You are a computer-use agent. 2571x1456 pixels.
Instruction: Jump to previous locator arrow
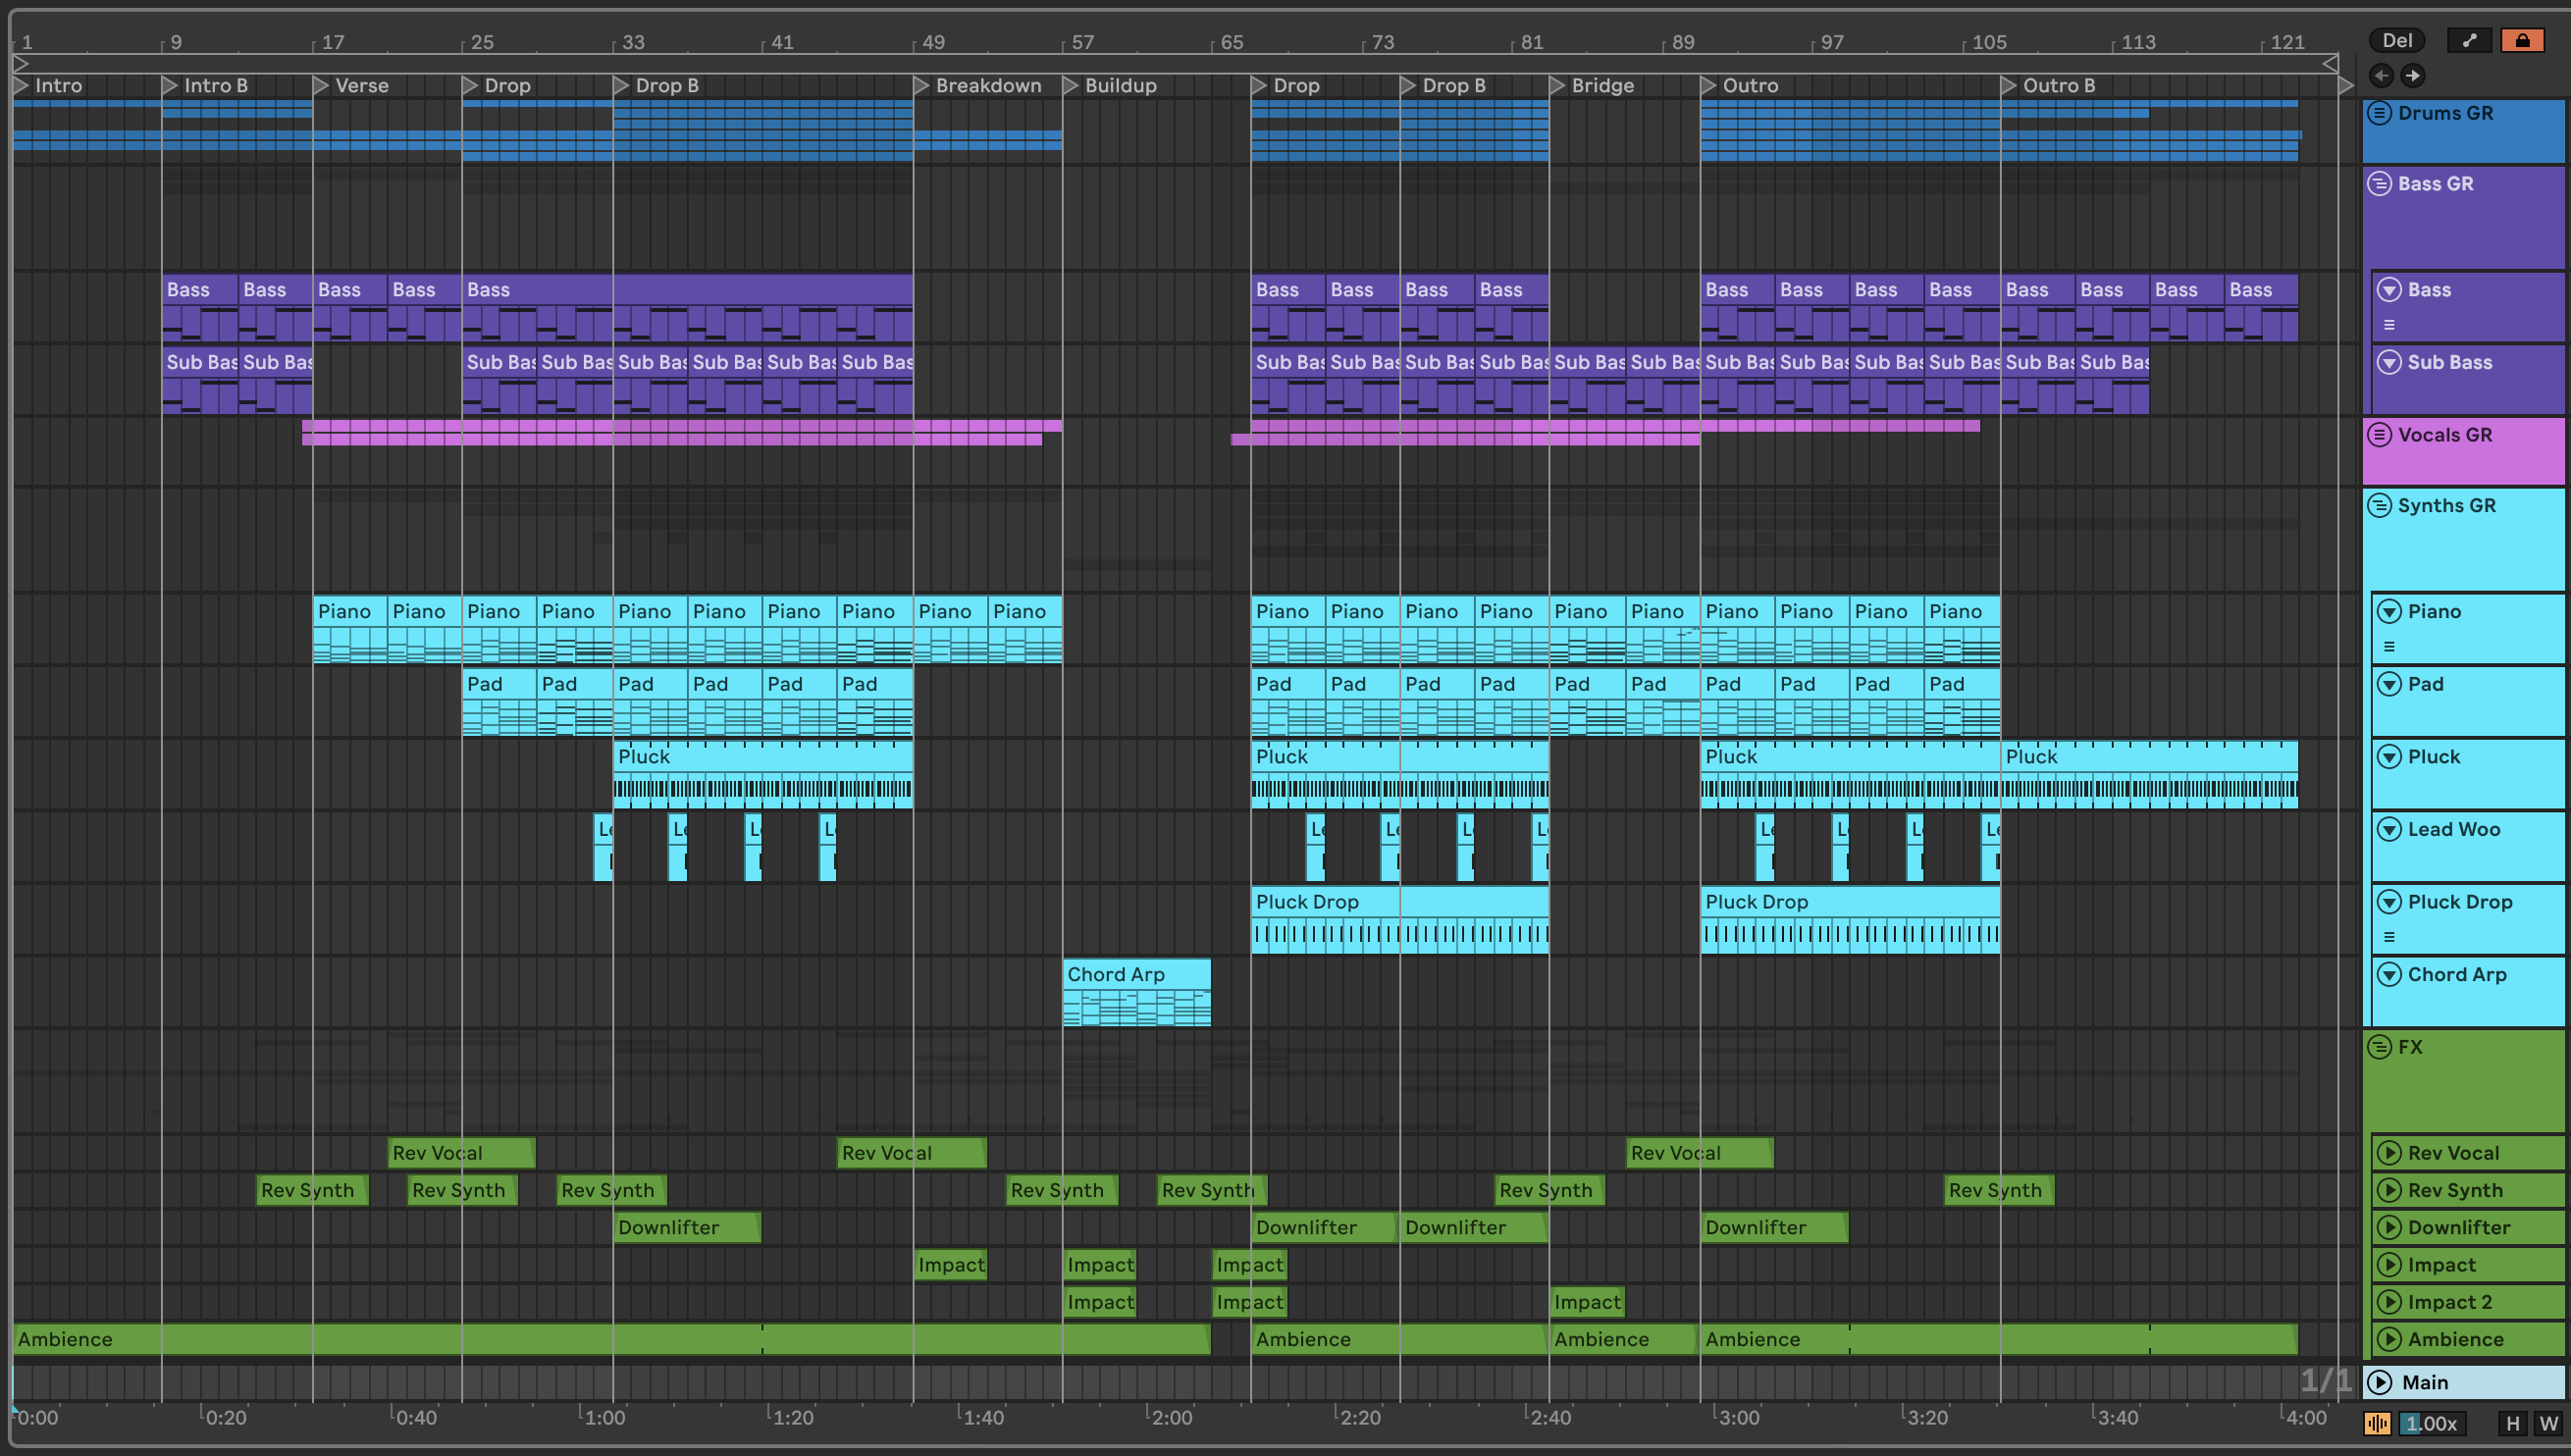2381,75
